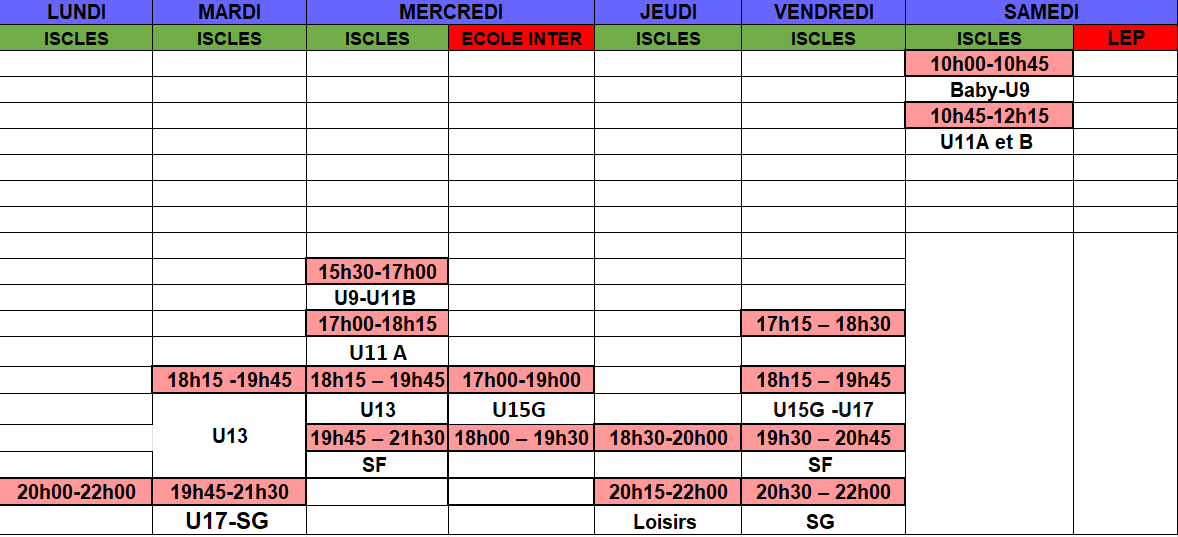Image resolution: width=1178 pixels, height=537 pixels.
Task: Select the Monday 20h00-22h00 time slot
Action: 76,492
